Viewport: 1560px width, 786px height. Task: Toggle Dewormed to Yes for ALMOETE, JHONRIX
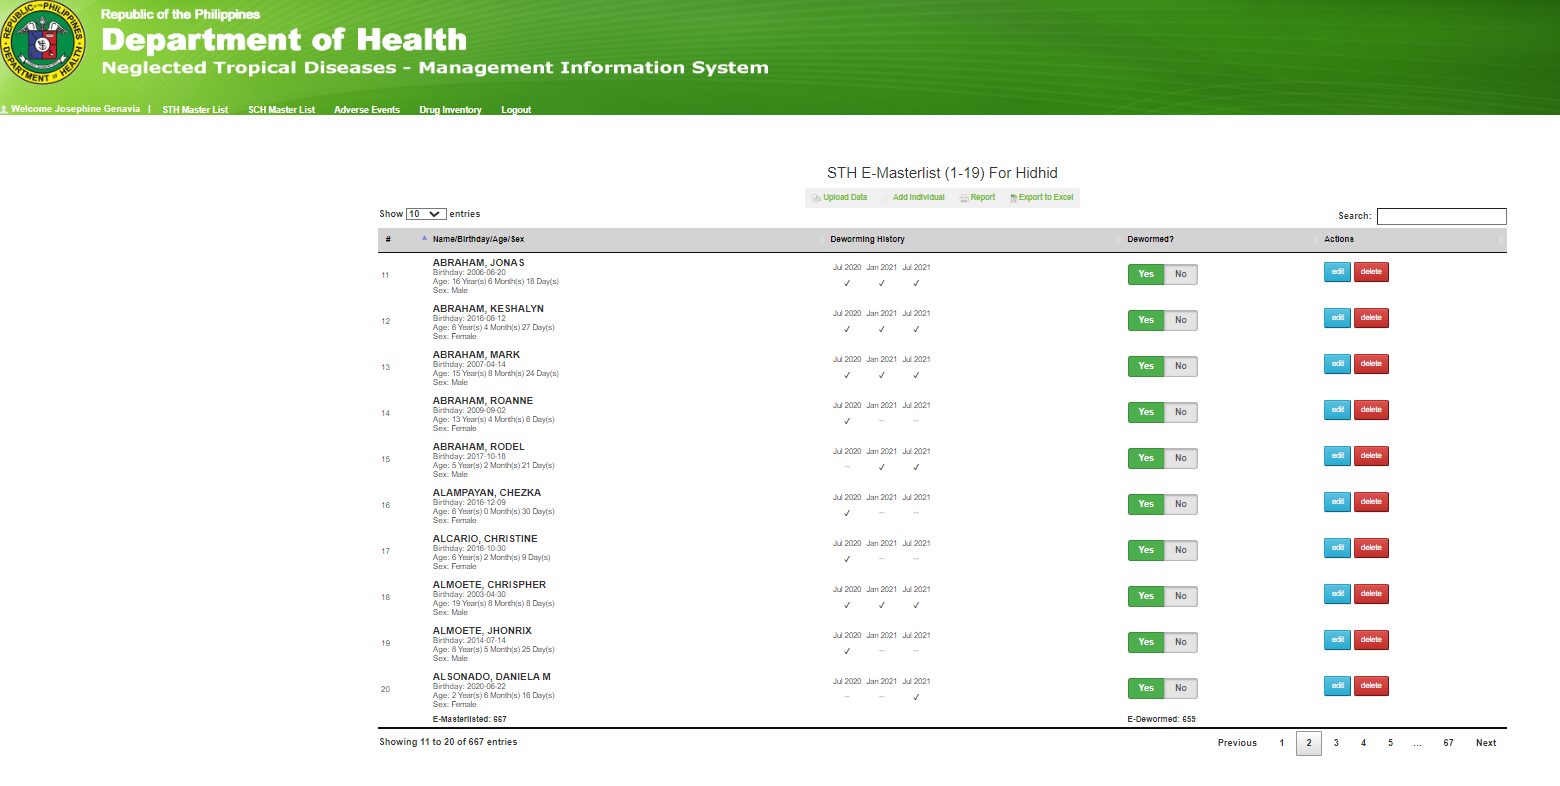point(1146,642)
